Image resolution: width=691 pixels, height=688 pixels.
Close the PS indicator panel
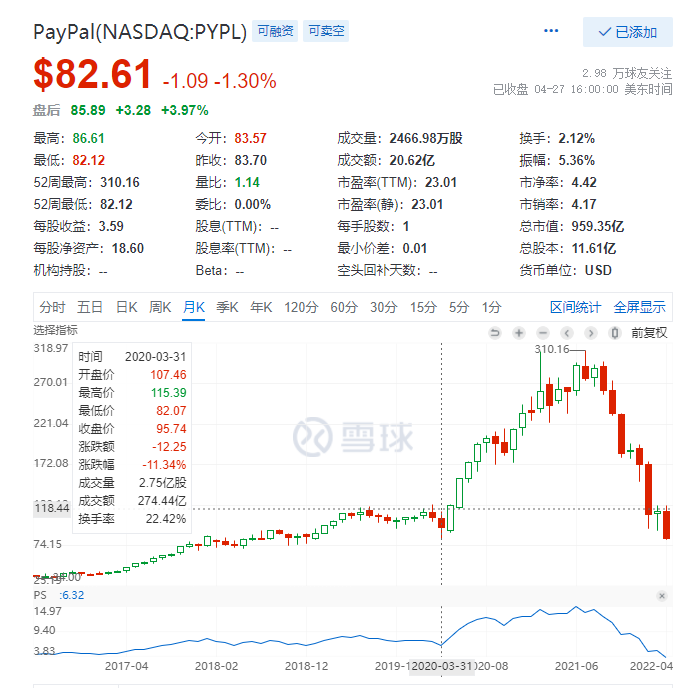(x=661, y=596)
